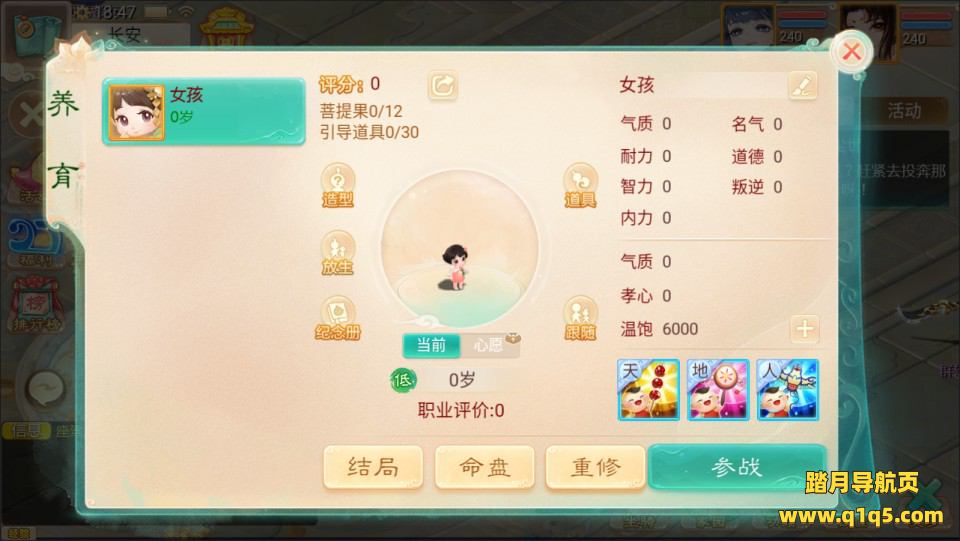Image resolution: width=960 pixels, height=541 pixels.
Task: Tap the 放生 release icon
Action: click(337, 253)
